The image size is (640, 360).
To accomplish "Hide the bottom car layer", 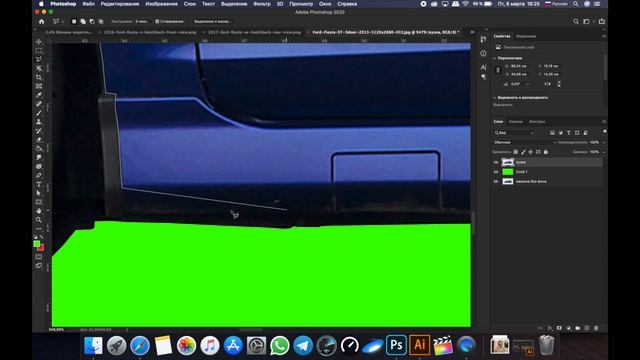I will (496, 181).
